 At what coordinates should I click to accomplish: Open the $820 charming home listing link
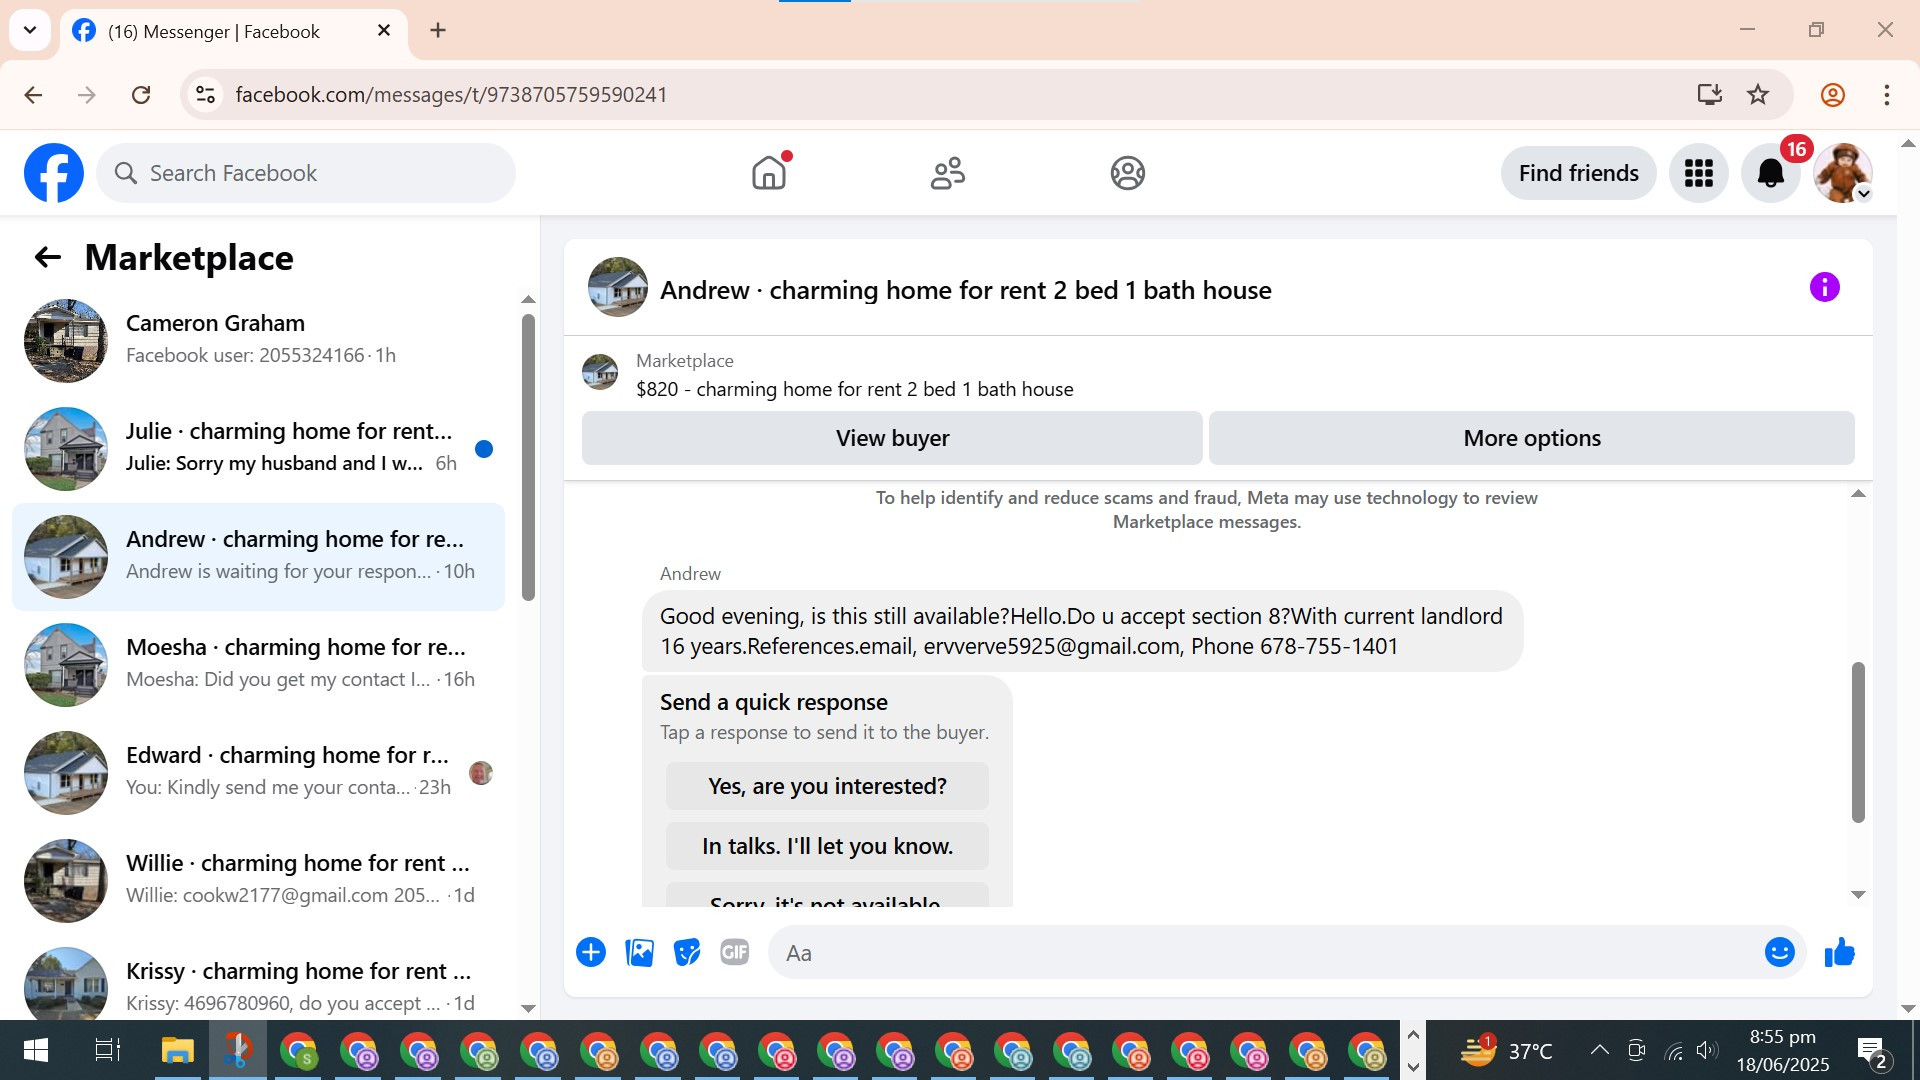click(854, 389)
